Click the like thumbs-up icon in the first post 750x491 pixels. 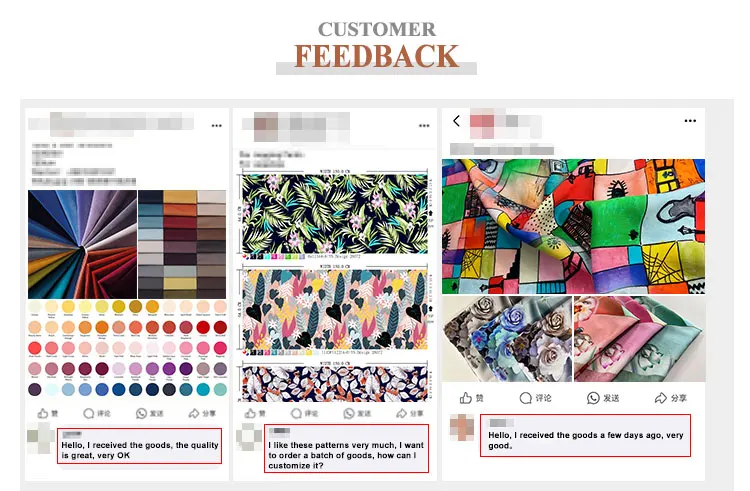(x=43, y=413)
